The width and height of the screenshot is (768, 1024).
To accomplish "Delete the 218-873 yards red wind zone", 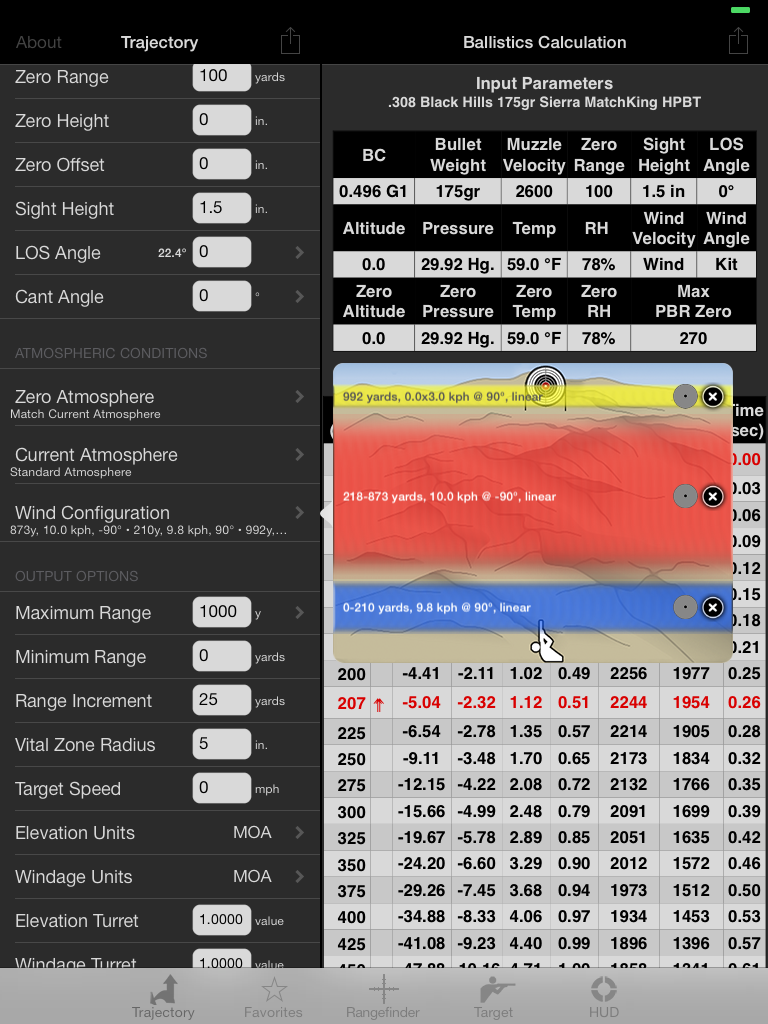I will click(712, 496).
